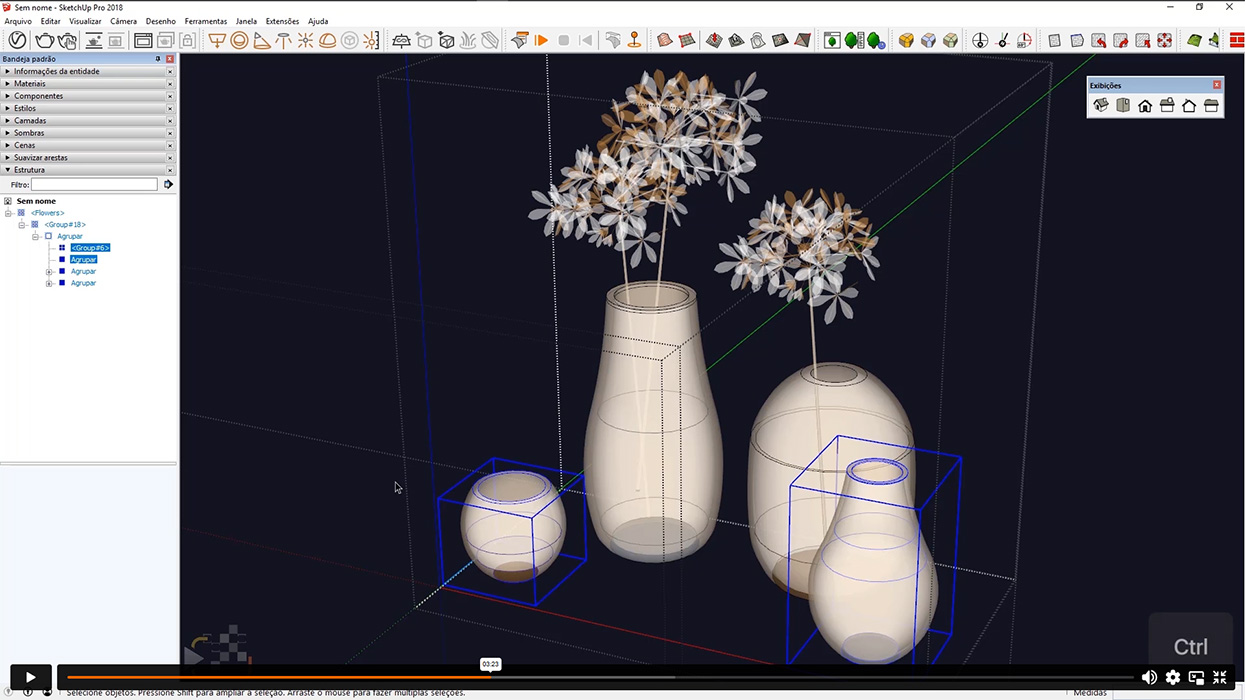Click the house-shaped view icon in Exibições

(x=1145, y=105)
